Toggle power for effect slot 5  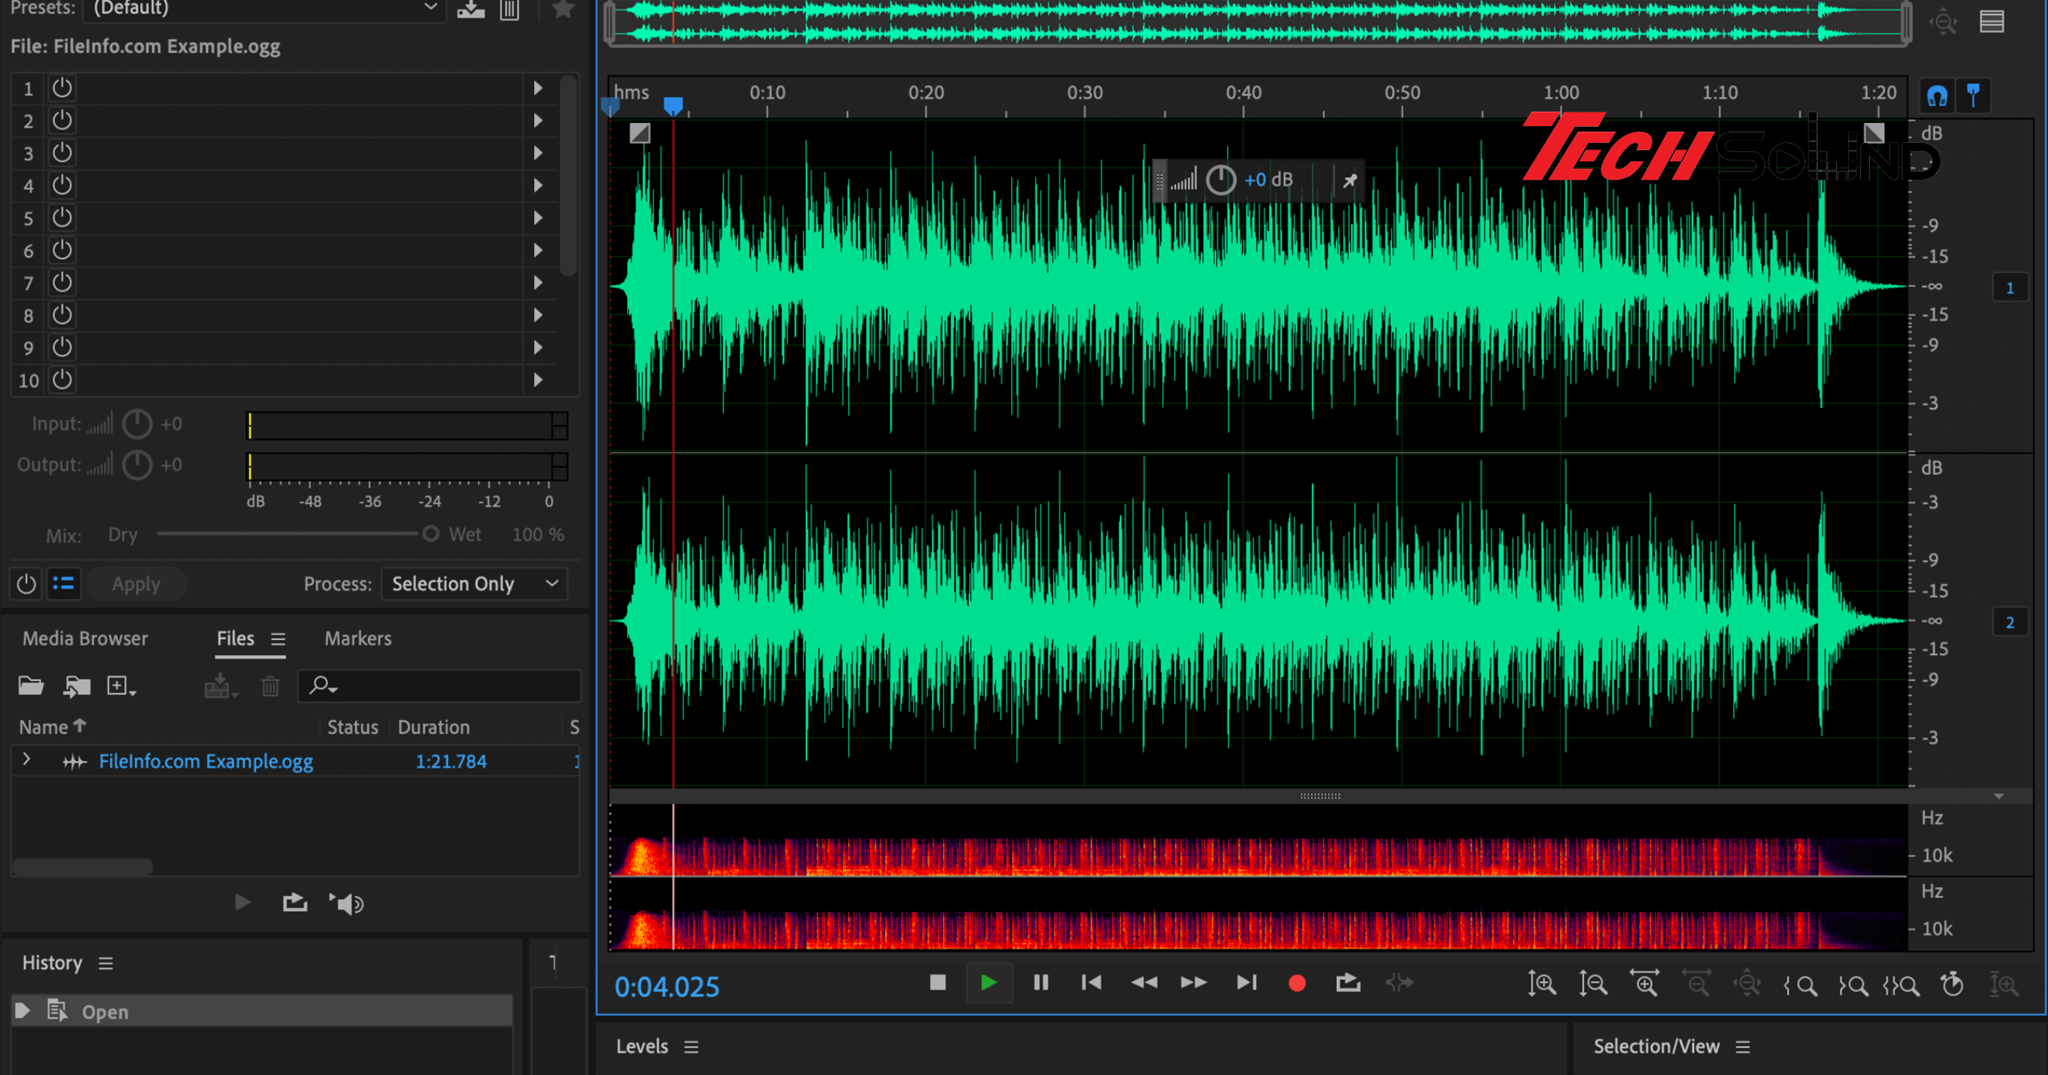[62, 218]
